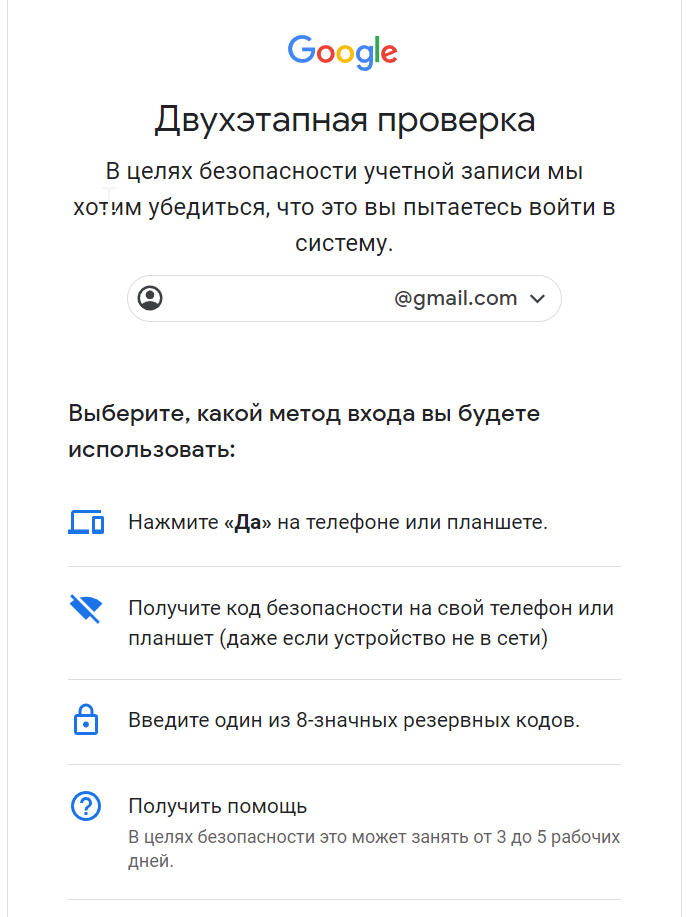Click the phone and tablet devices icon
This screenshot has height=917, width=686.
coord(86,522)
